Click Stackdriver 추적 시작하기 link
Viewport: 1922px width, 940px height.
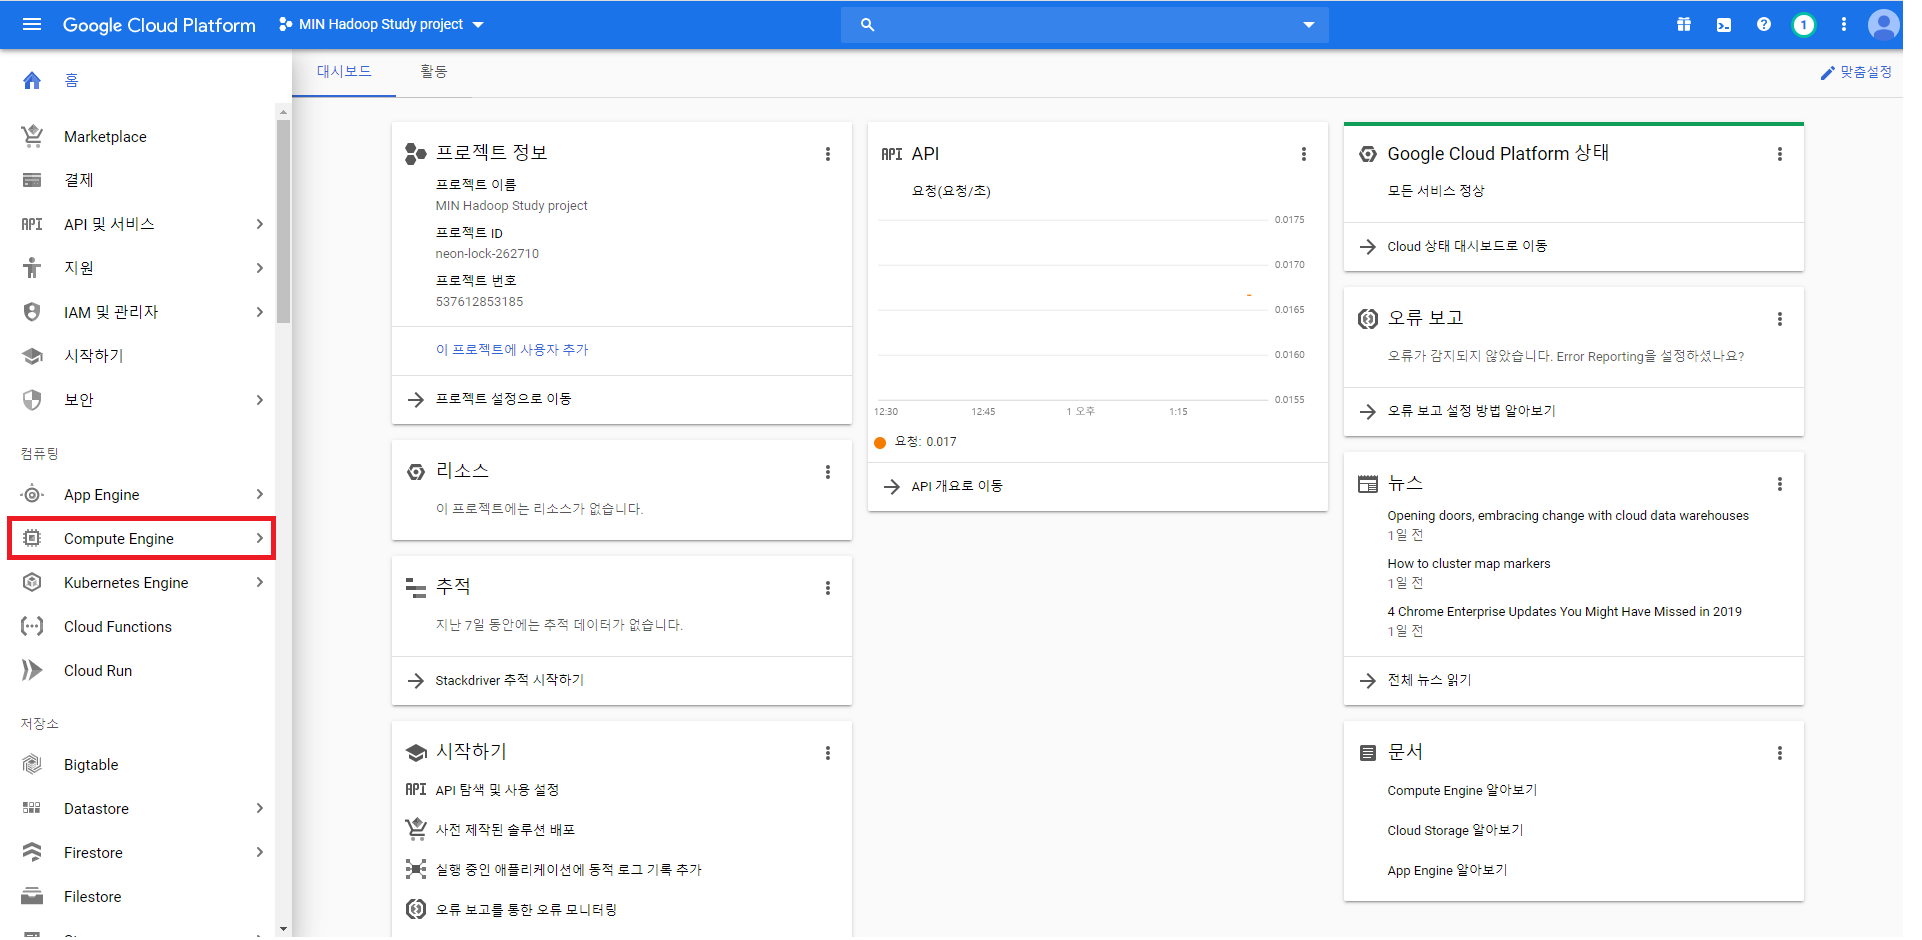(x=509, y=680)
